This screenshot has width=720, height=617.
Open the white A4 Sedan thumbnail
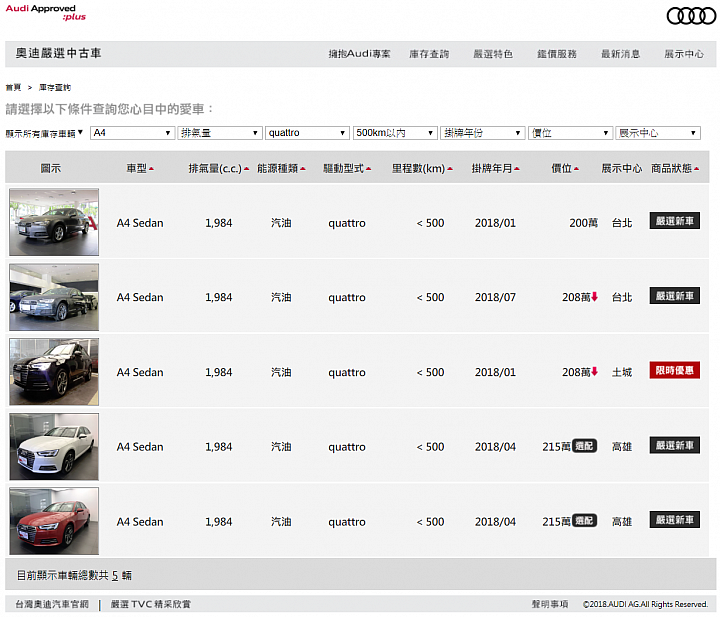click(x=54, y=447)
